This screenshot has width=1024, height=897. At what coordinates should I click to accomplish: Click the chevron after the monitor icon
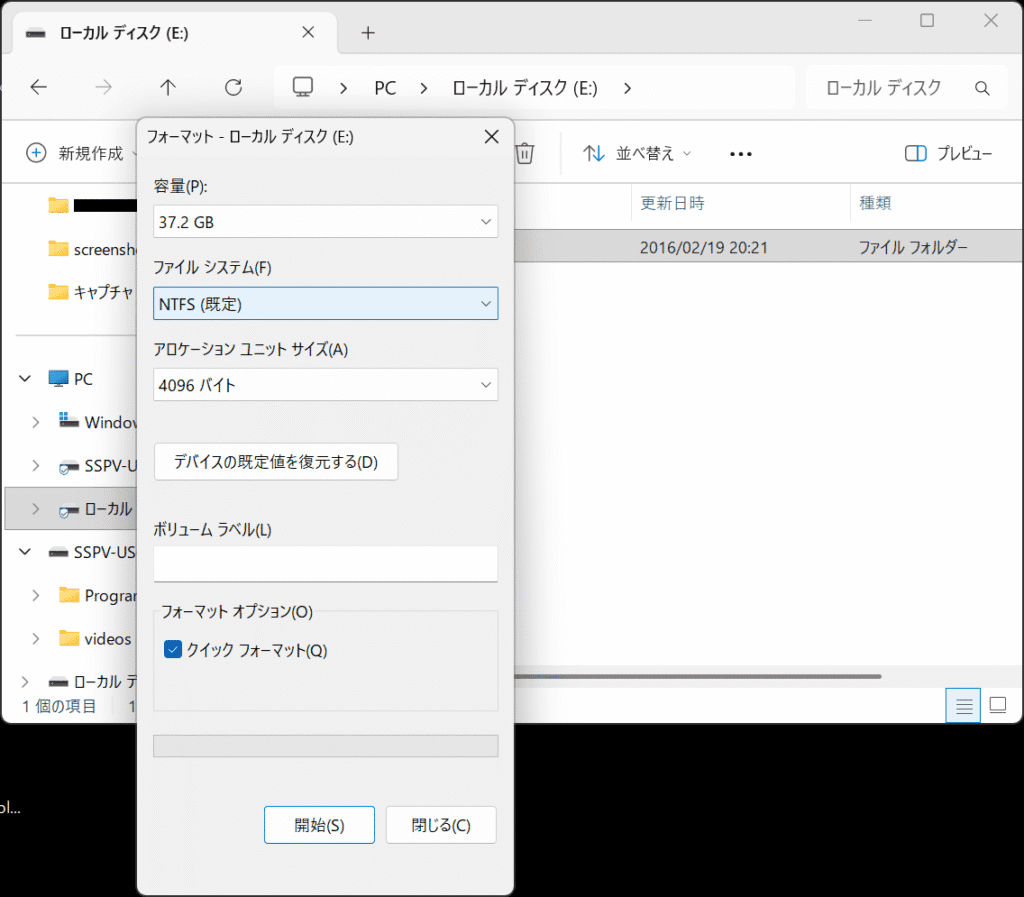(x=344, y=88)
